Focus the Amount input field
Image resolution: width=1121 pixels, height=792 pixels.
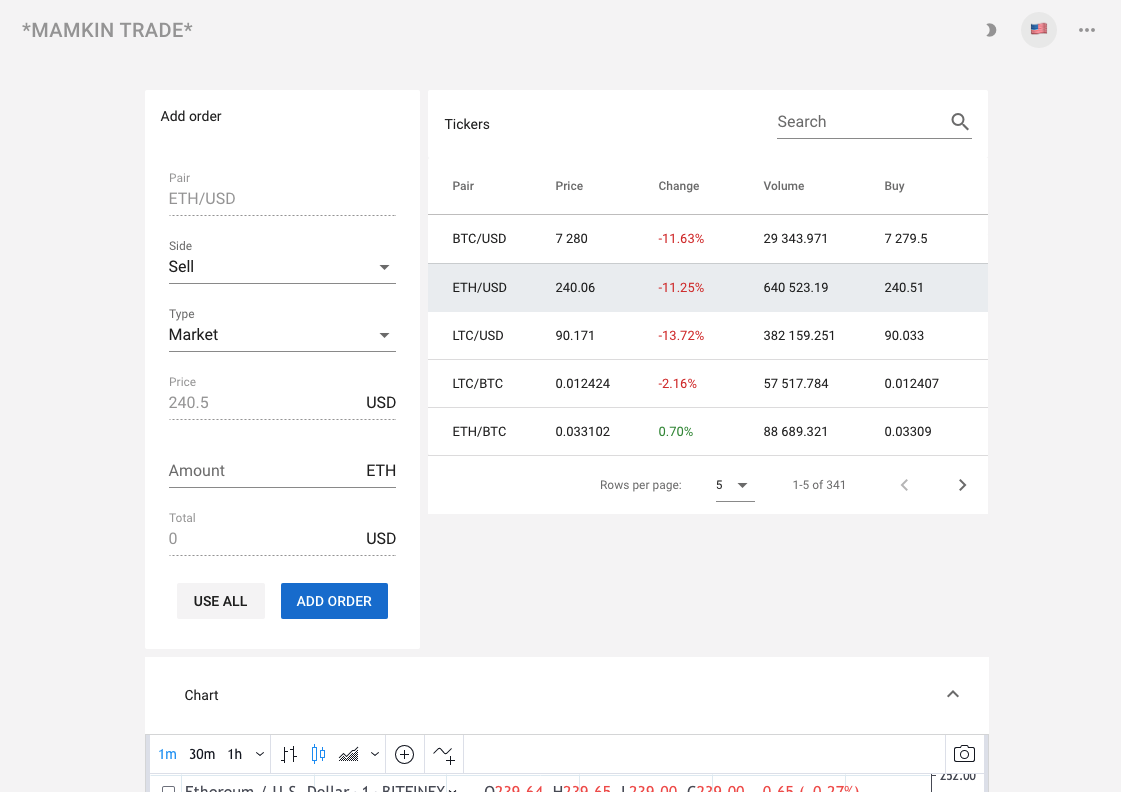coord(282,471)
